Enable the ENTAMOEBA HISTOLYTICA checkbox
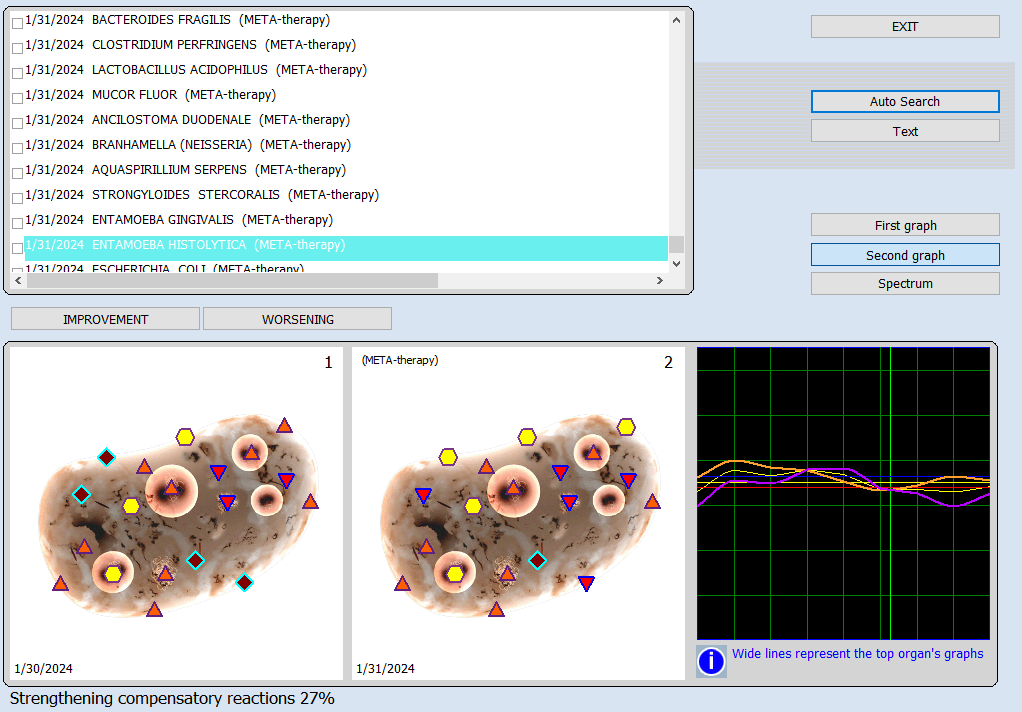This screenshot has width=1022, height=712. point(17,247)
